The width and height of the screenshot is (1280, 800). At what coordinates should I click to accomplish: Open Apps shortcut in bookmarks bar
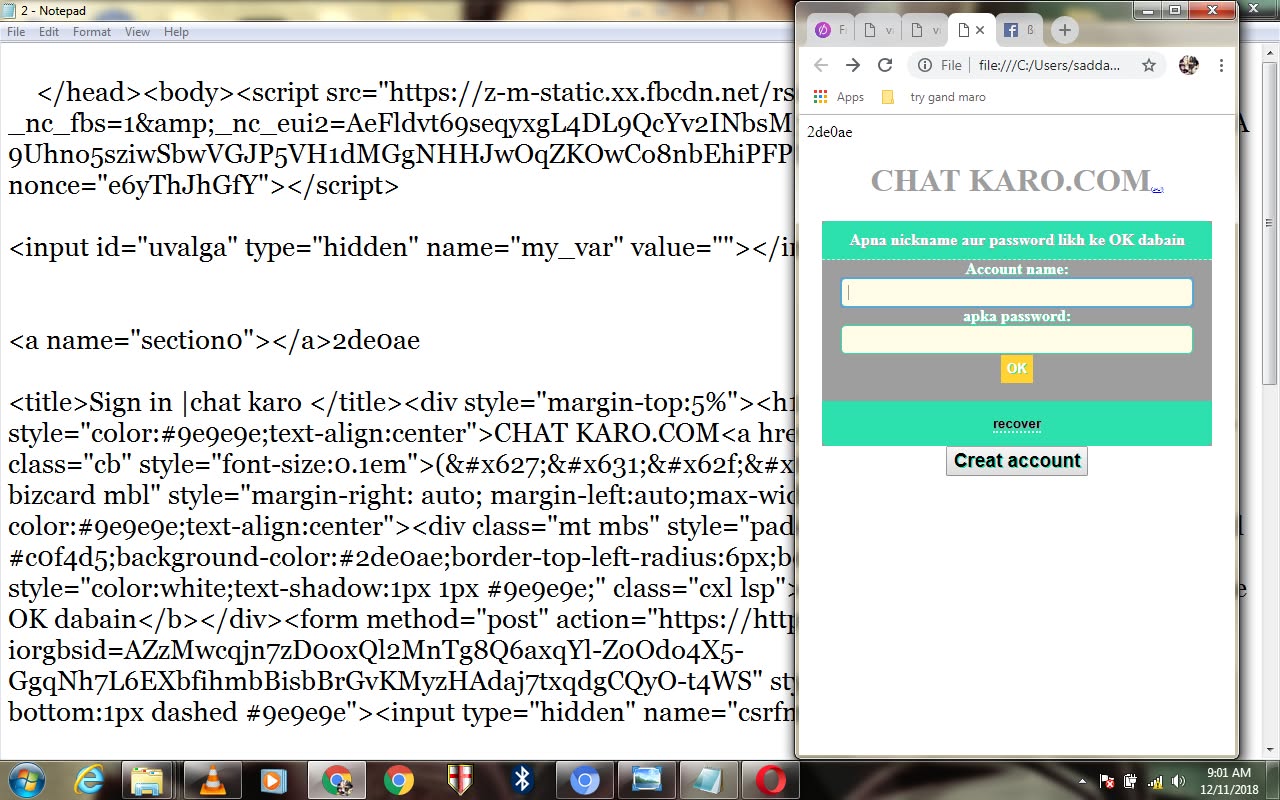click(x=838, y=97)
